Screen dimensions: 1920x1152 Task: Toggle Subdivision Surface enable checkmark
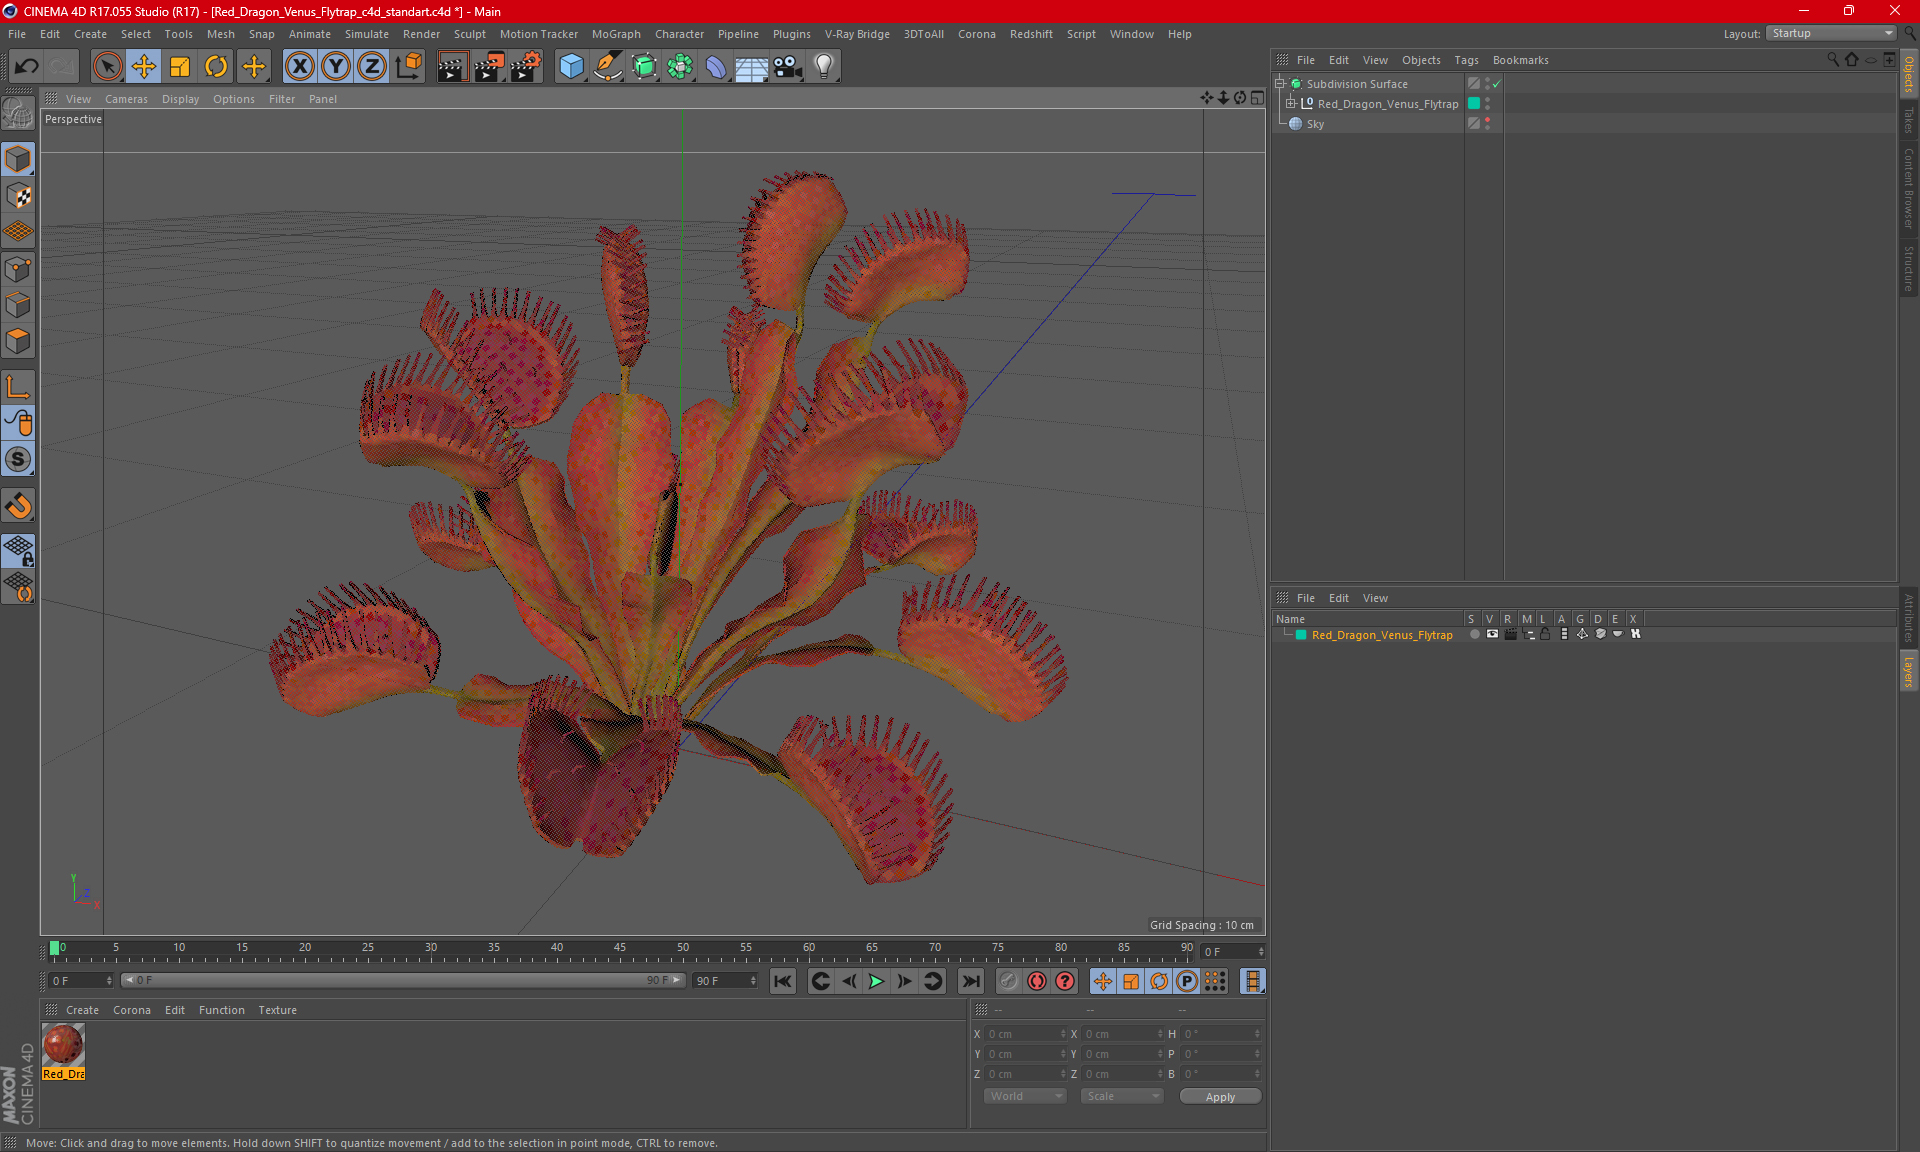(x=1497, y=84)
